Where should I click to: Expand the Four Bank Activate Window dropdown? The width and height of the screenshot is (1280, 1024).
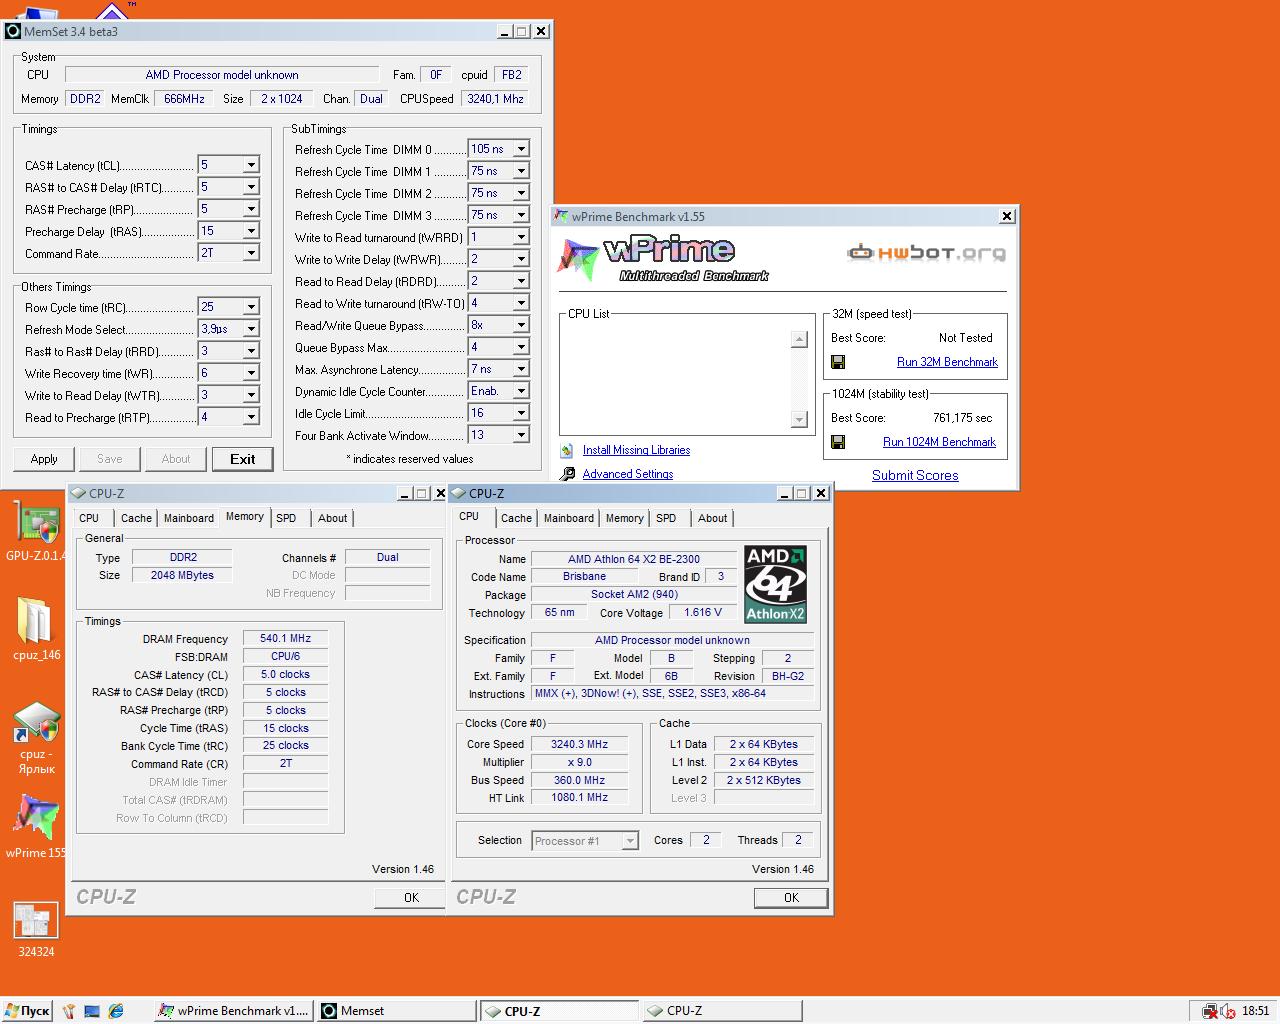[x=521, y=435]
